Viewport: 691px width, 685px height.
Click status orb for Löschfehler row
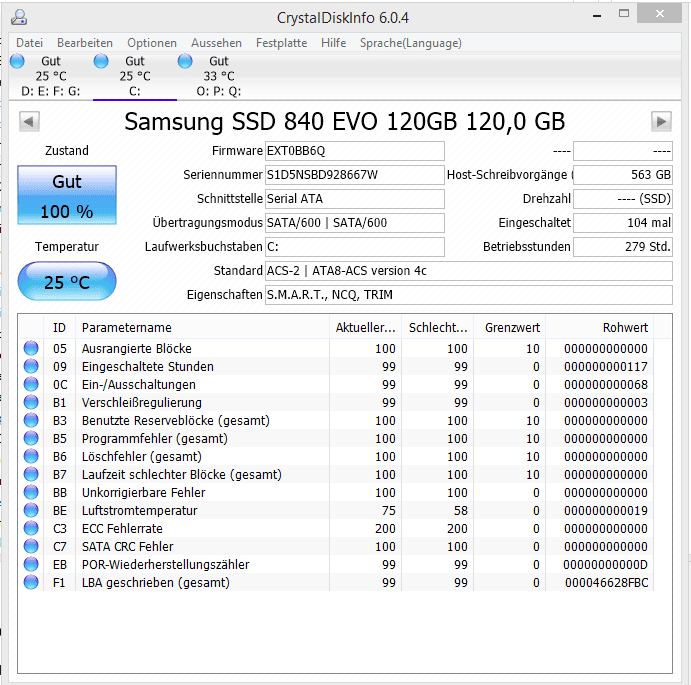31,456
